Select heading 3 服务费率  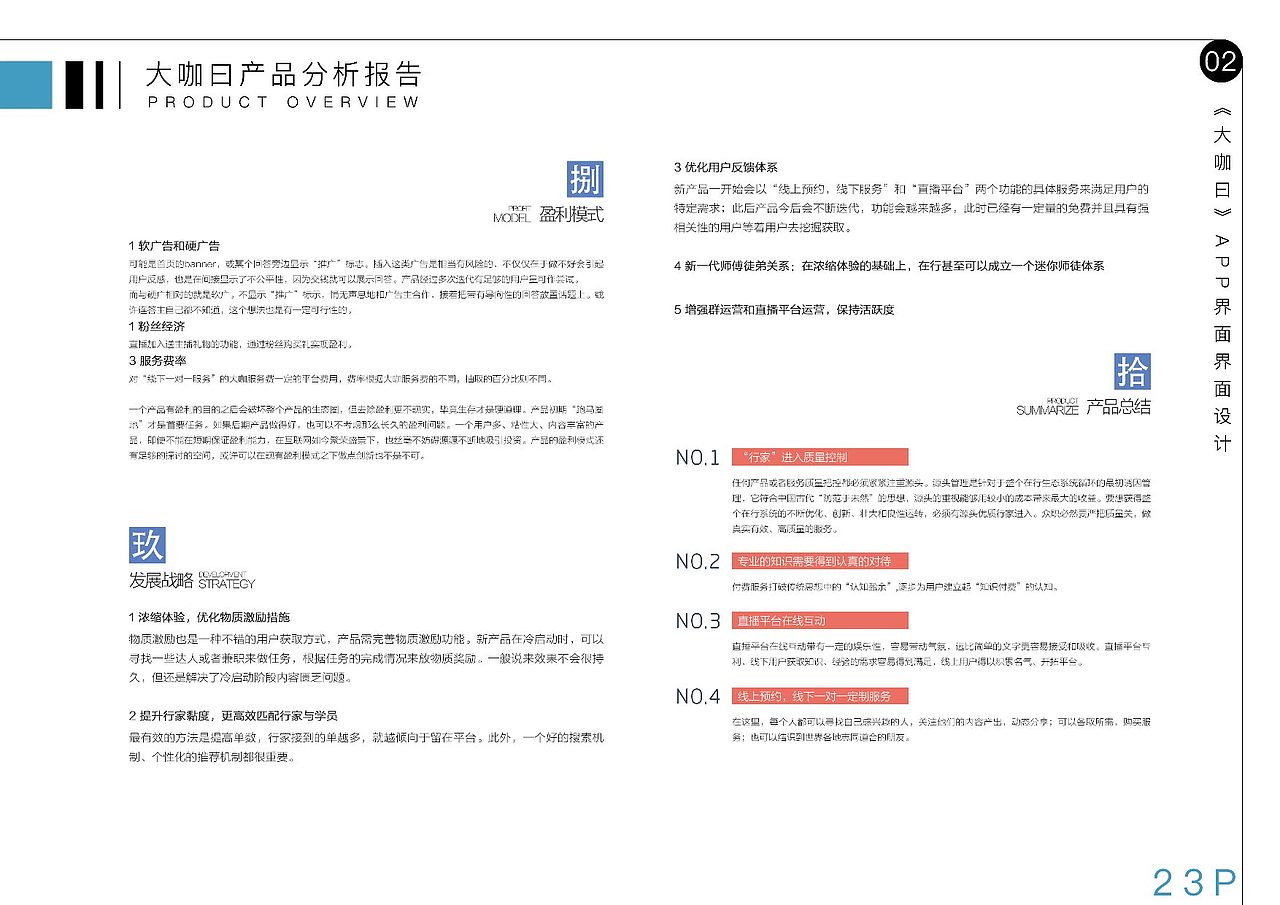coord(156,360)
